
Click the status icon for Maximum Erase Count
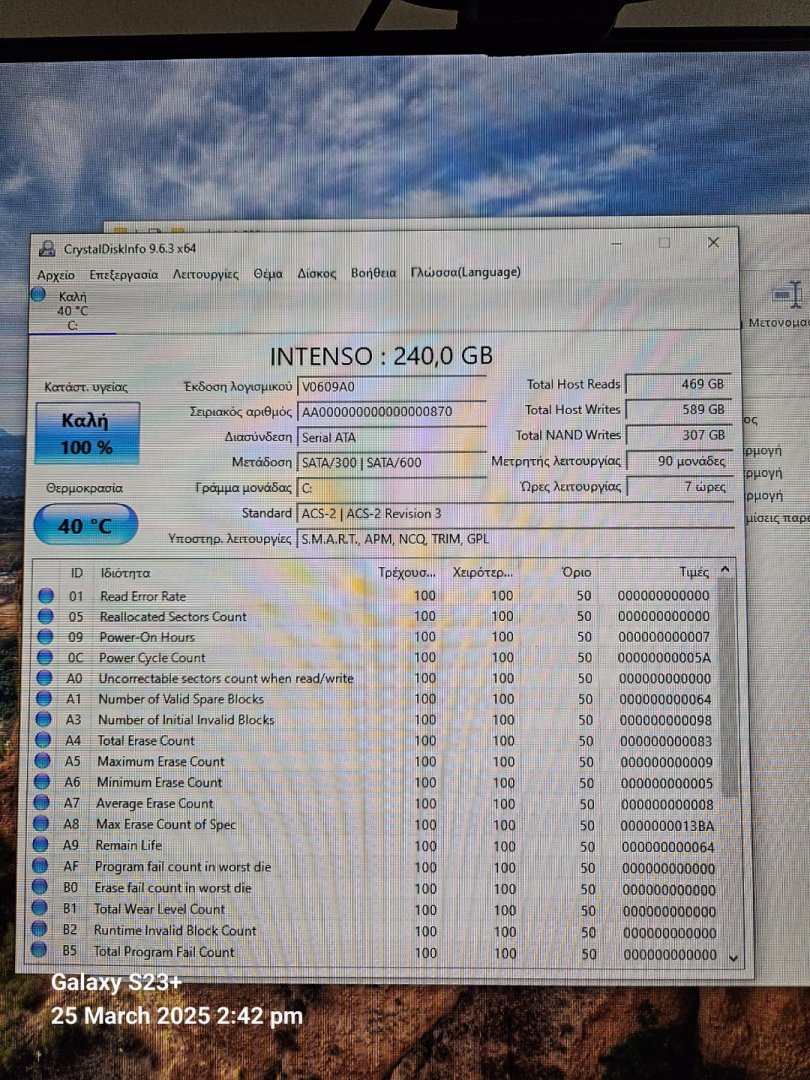43,761
